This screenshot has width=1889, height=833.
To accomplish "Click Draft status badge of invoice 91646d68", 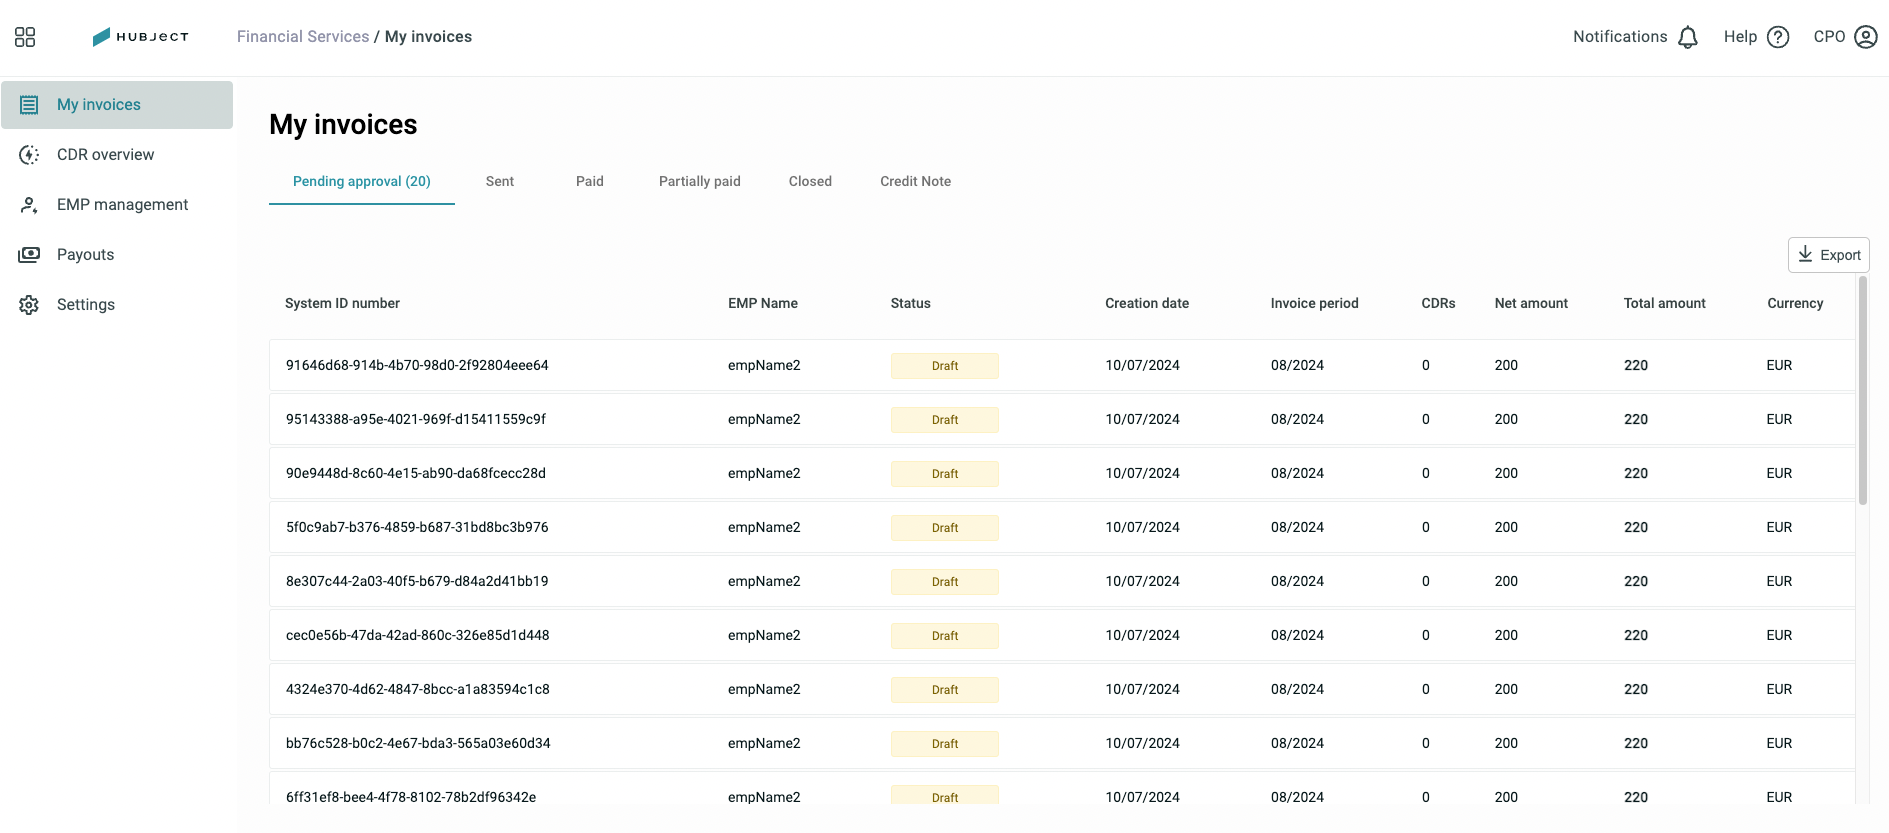I will click(945, 366).
